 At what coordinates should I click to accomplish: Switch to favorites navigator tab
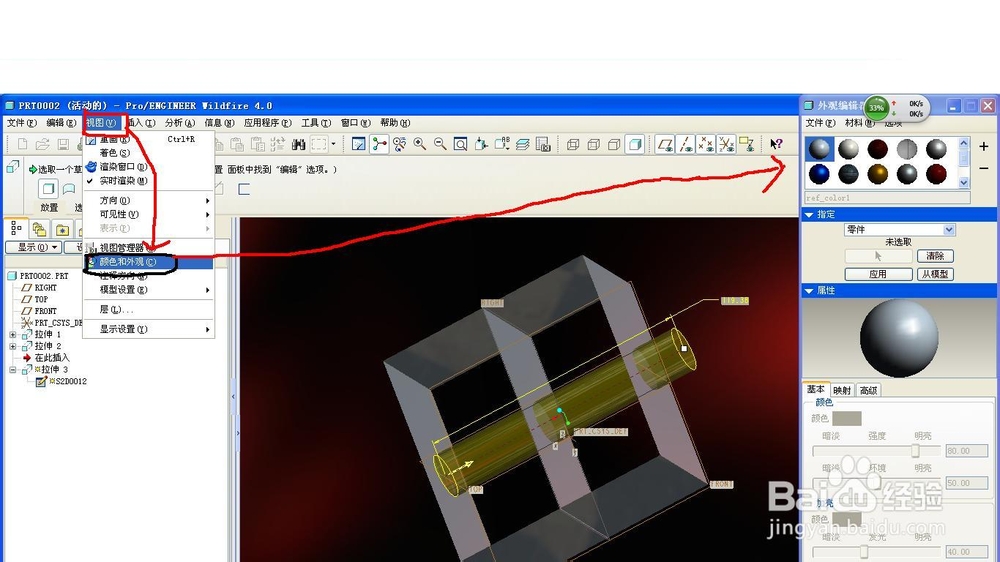pos(62,229)
